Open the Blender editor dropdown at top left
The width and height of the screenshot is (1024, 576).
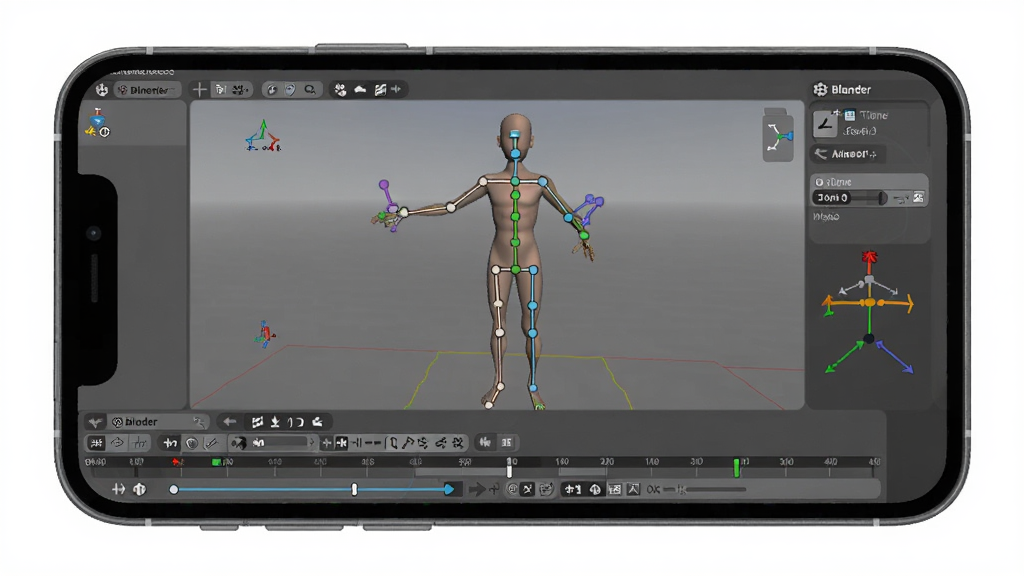point(148,90)
